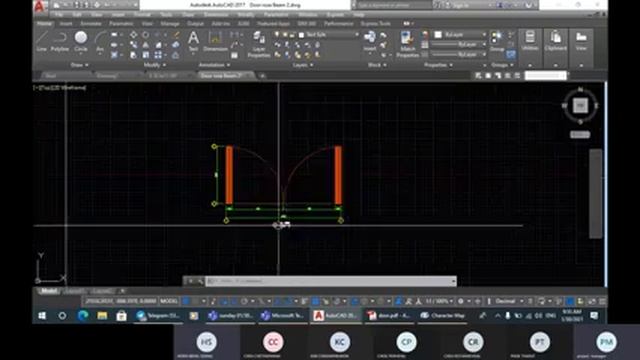Image resolution: width=640 pixels, height=360 pixels.
Task: Open File Explorer from the taskbar
Action: [102, 316]
